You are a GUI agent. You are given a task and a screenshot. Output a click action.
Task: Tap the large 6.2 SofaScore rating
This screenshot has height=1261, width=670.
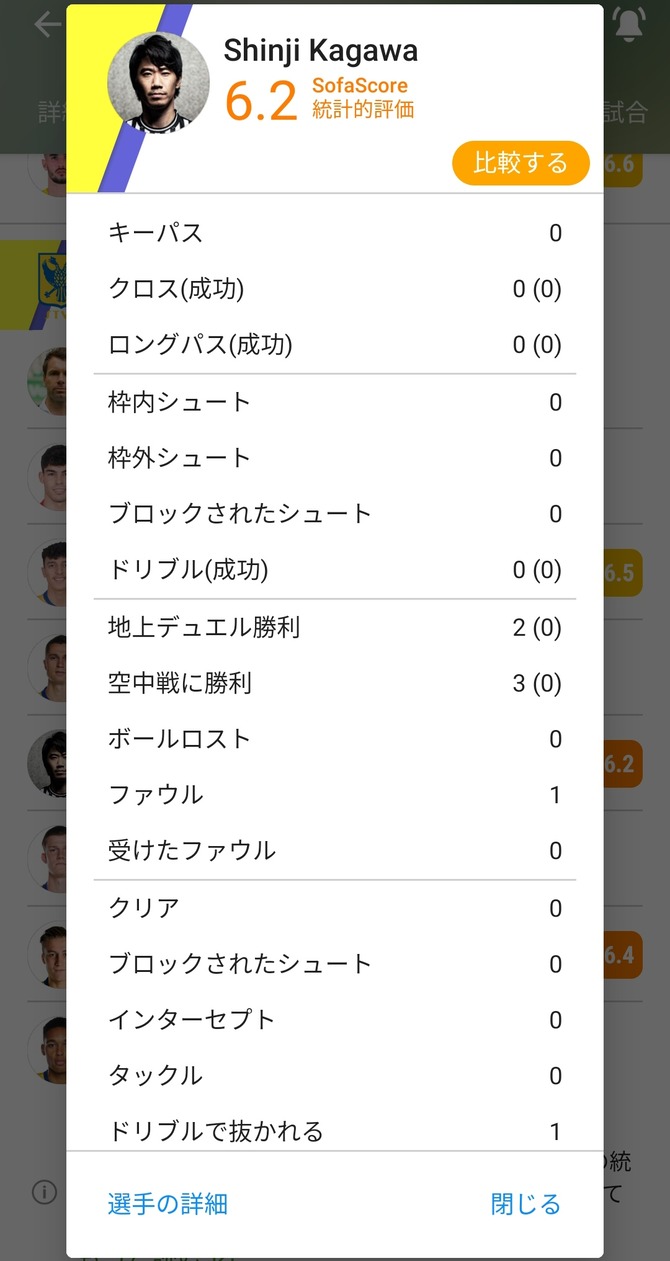coord(261,101)
